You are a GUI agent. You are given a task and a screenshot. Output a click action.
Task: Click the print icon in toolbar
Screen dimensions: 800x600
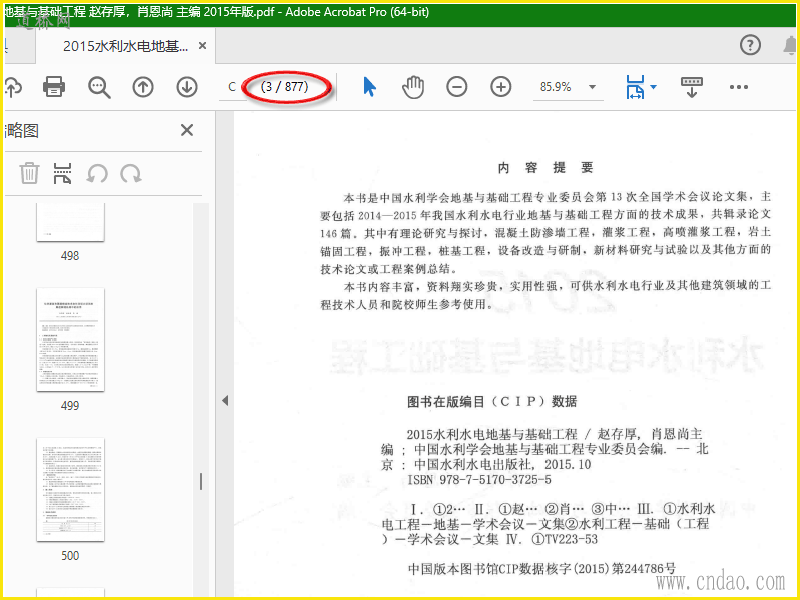pyautogui.click(x=54, y=87)
